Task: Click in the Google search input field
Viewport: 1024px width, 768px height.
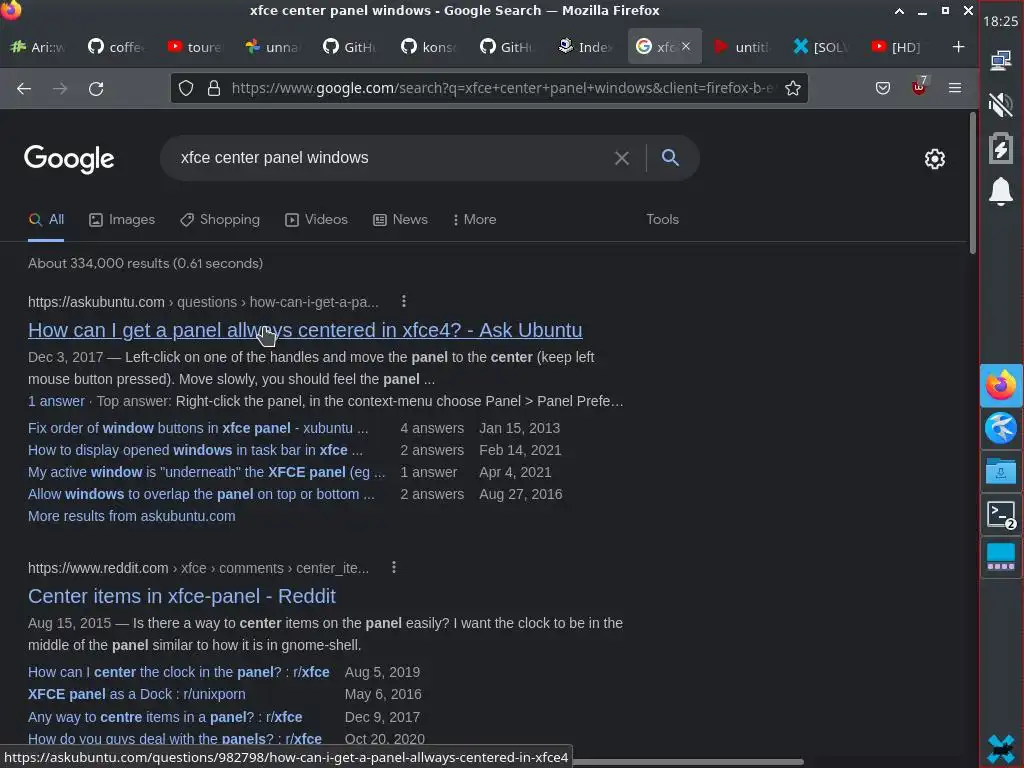Action: pyautogui.click(x=392, y=158)
